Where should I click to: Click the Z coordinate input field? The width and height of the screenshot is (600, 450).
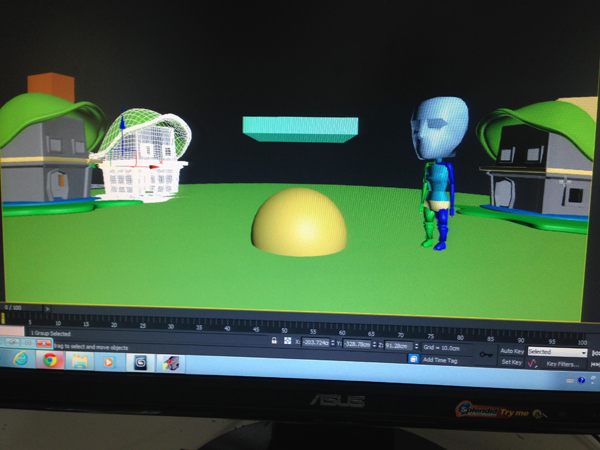[x=398, y=346]
